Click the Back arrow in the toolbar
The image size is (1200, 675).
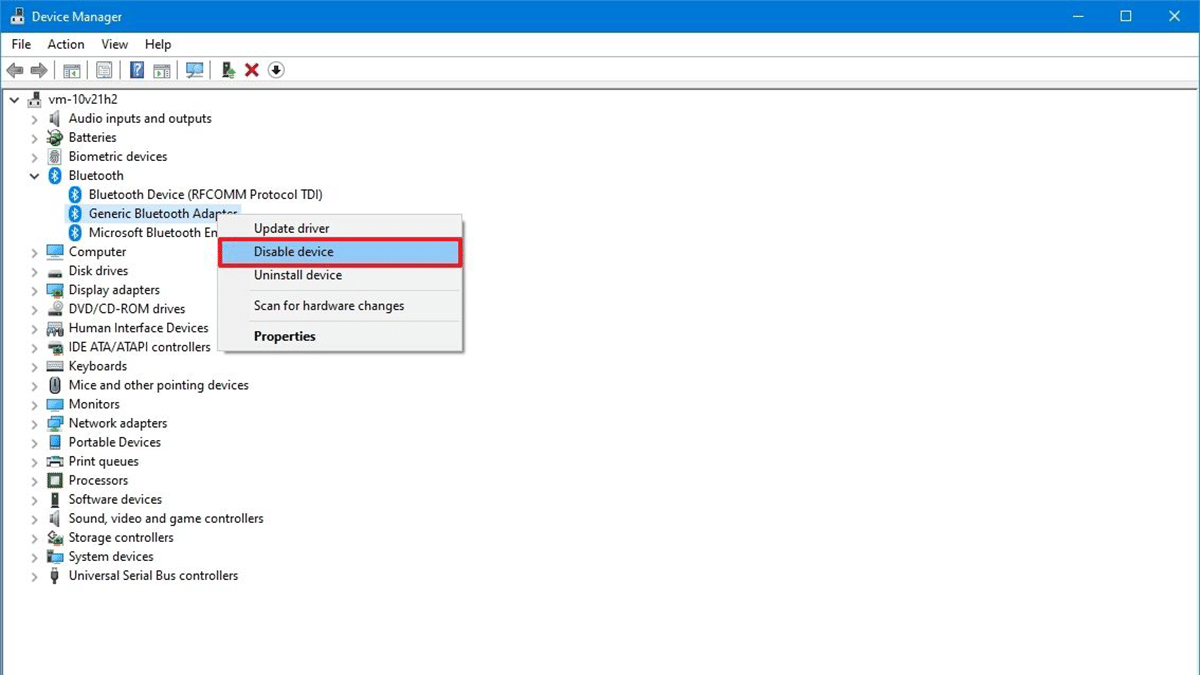pyautogui.click(x=15, y=70)
